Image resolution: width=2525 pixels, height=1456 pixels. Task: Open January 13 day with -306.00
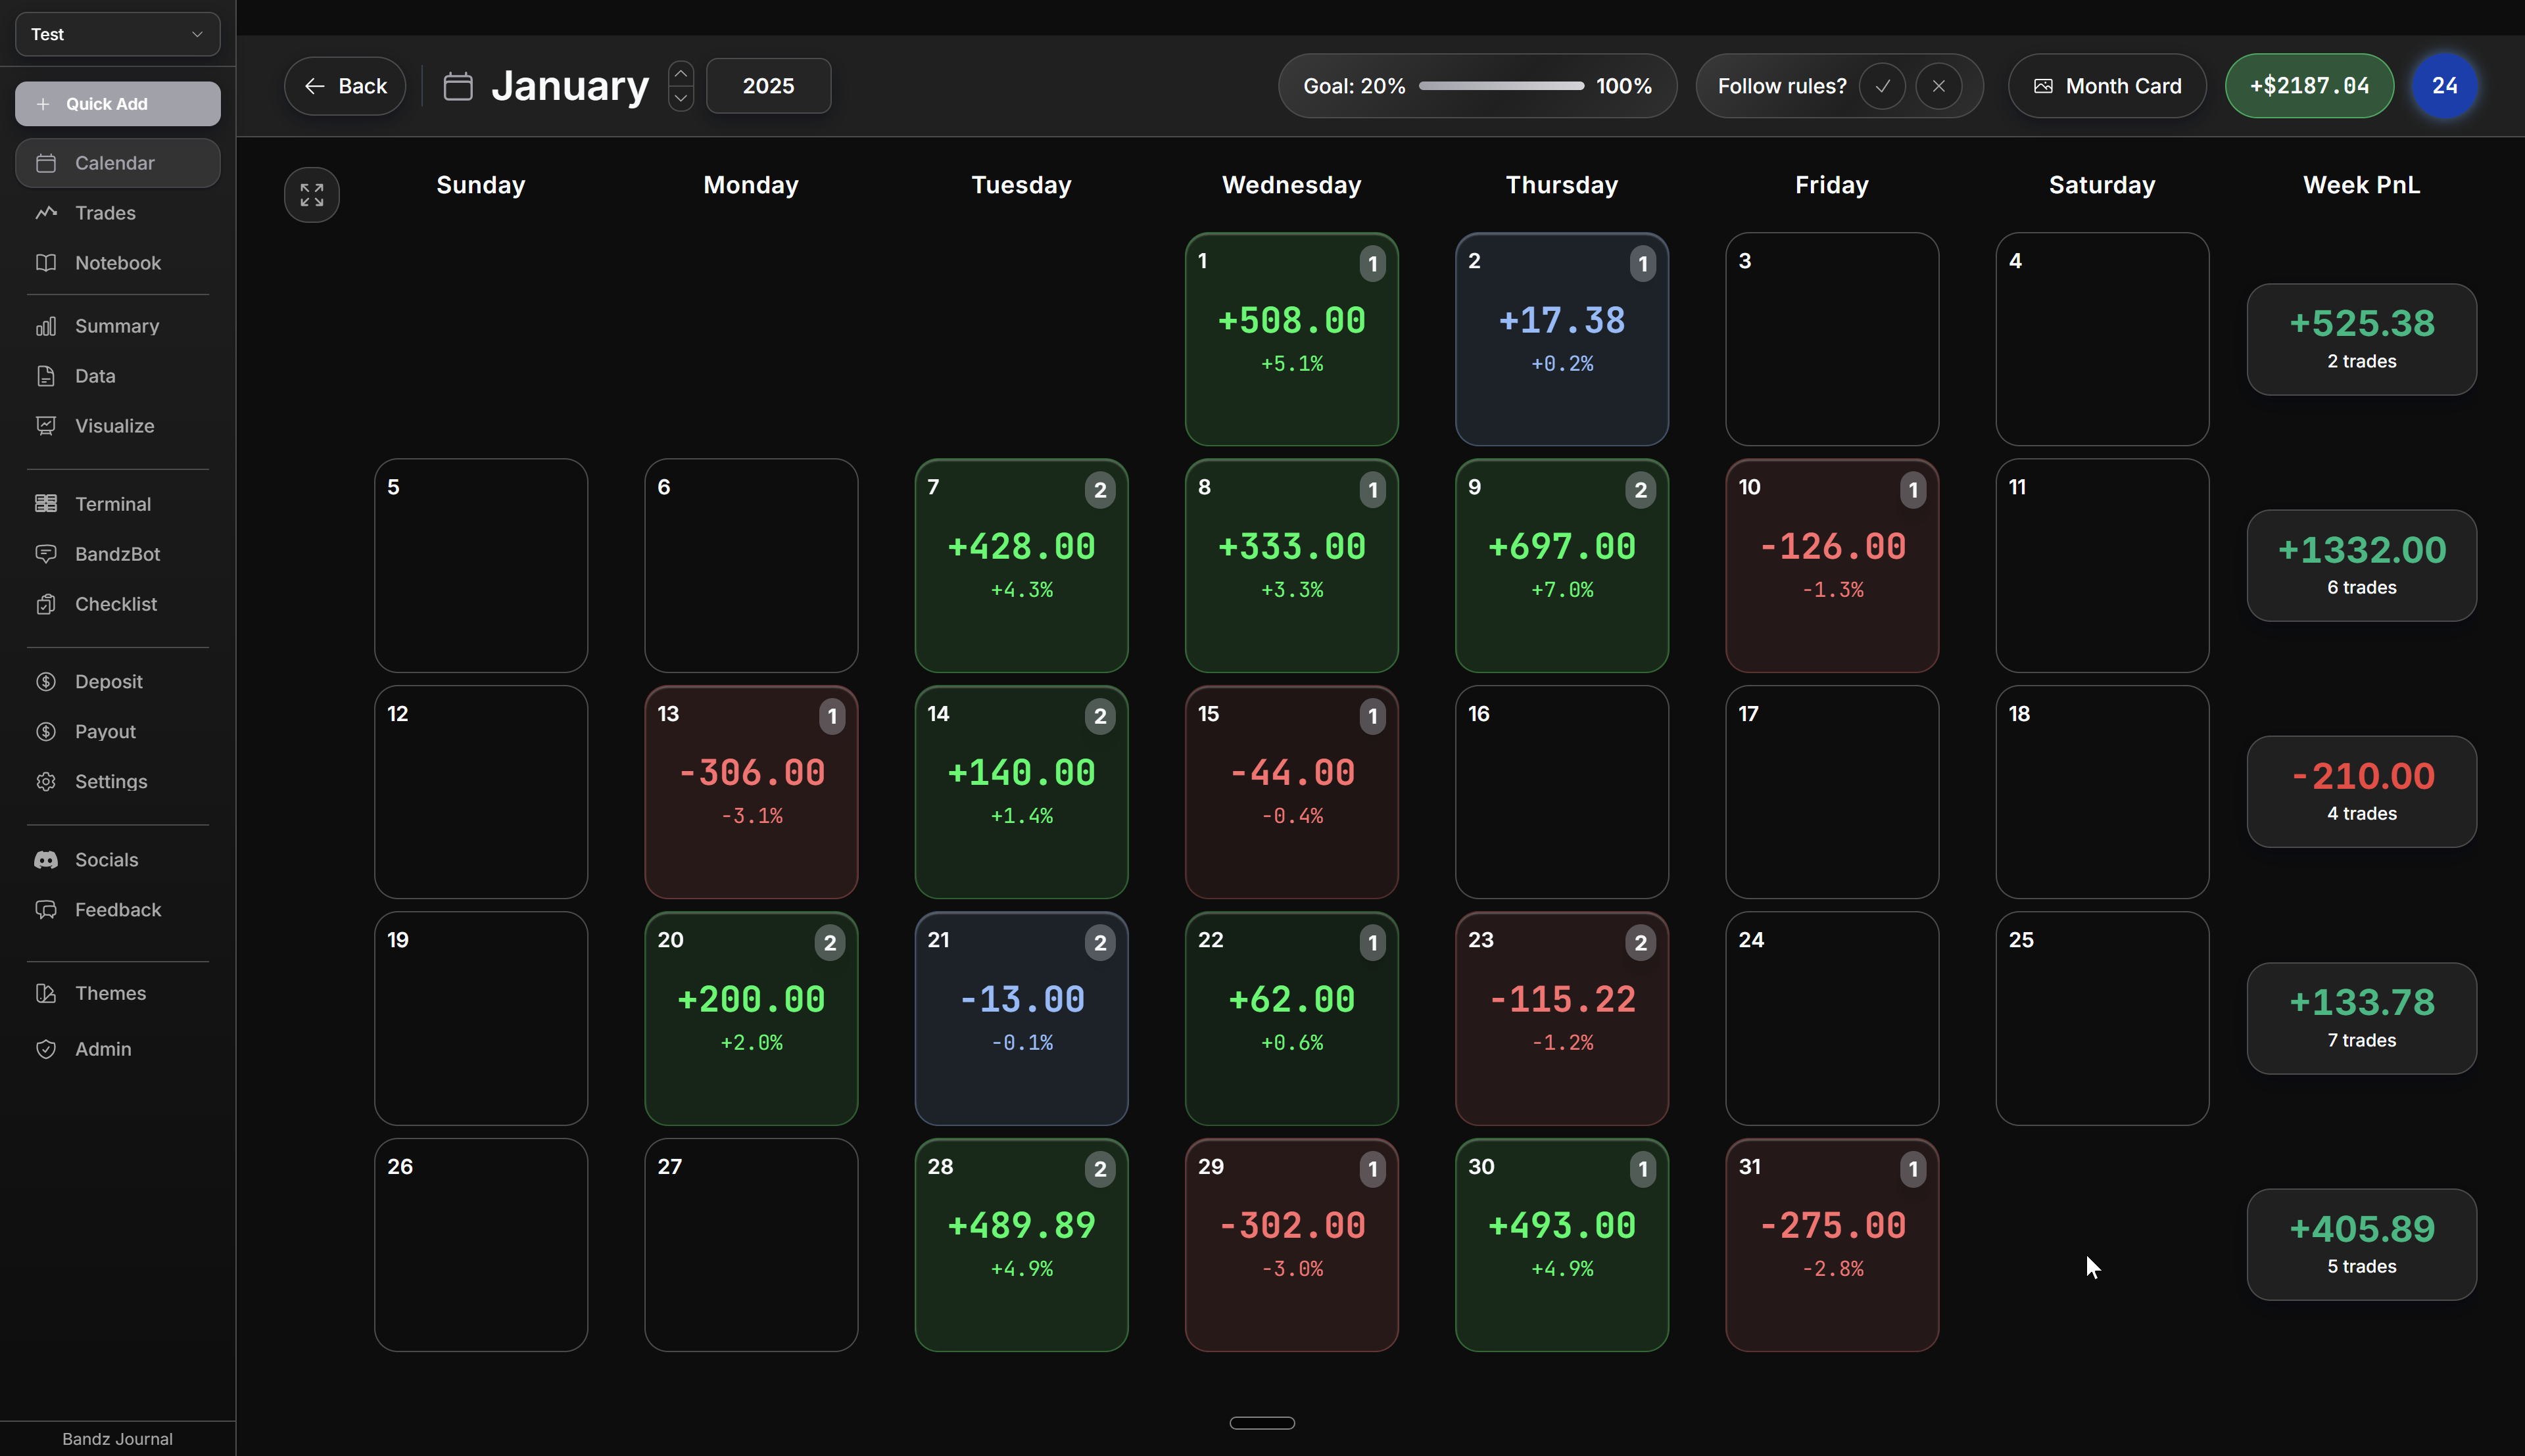[x=751, y=792]
